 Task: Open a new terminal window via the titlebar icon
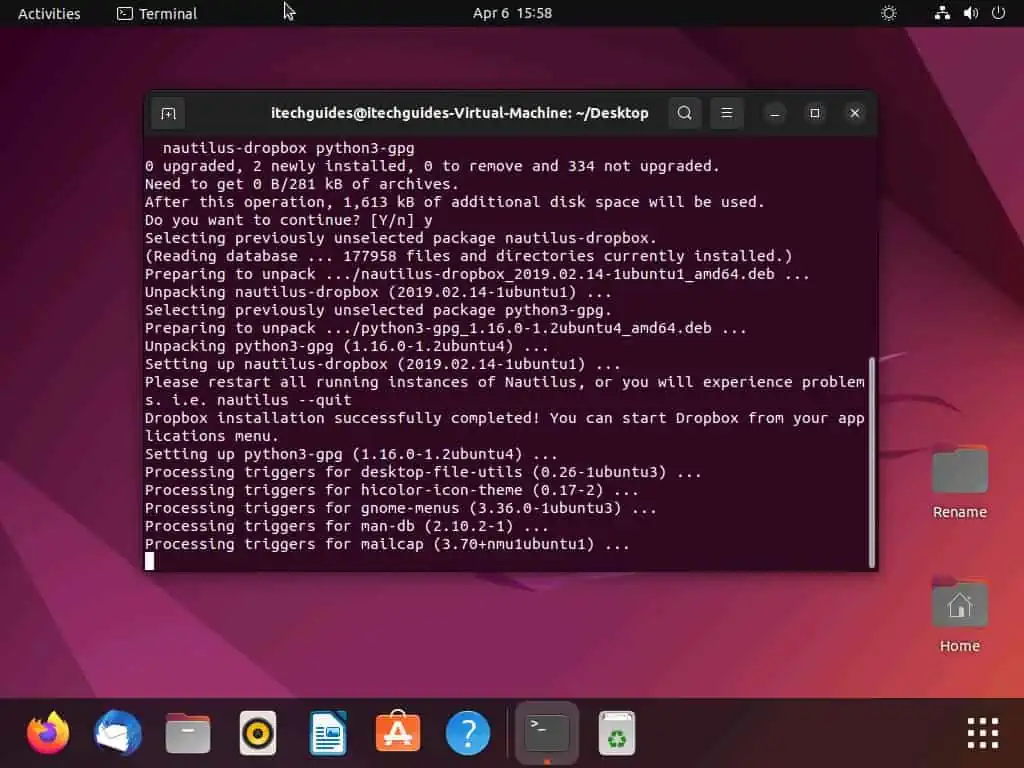pyautogui.click(x=168, y=113)
